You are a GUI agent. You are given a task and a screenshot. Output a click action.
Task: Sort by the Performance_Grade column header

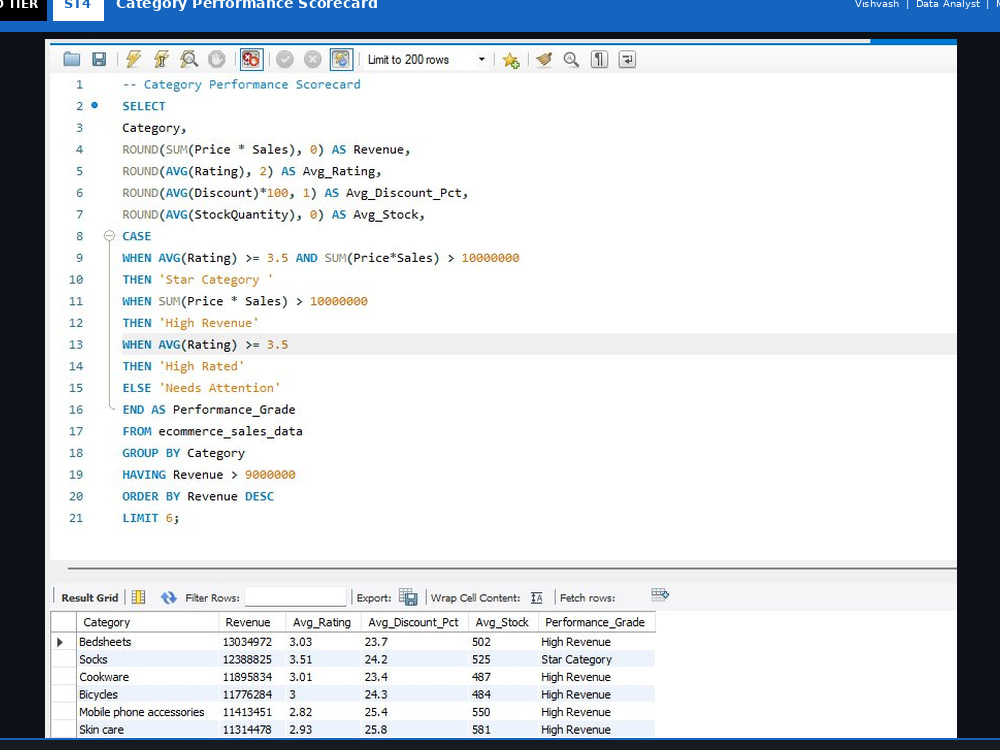596,622
